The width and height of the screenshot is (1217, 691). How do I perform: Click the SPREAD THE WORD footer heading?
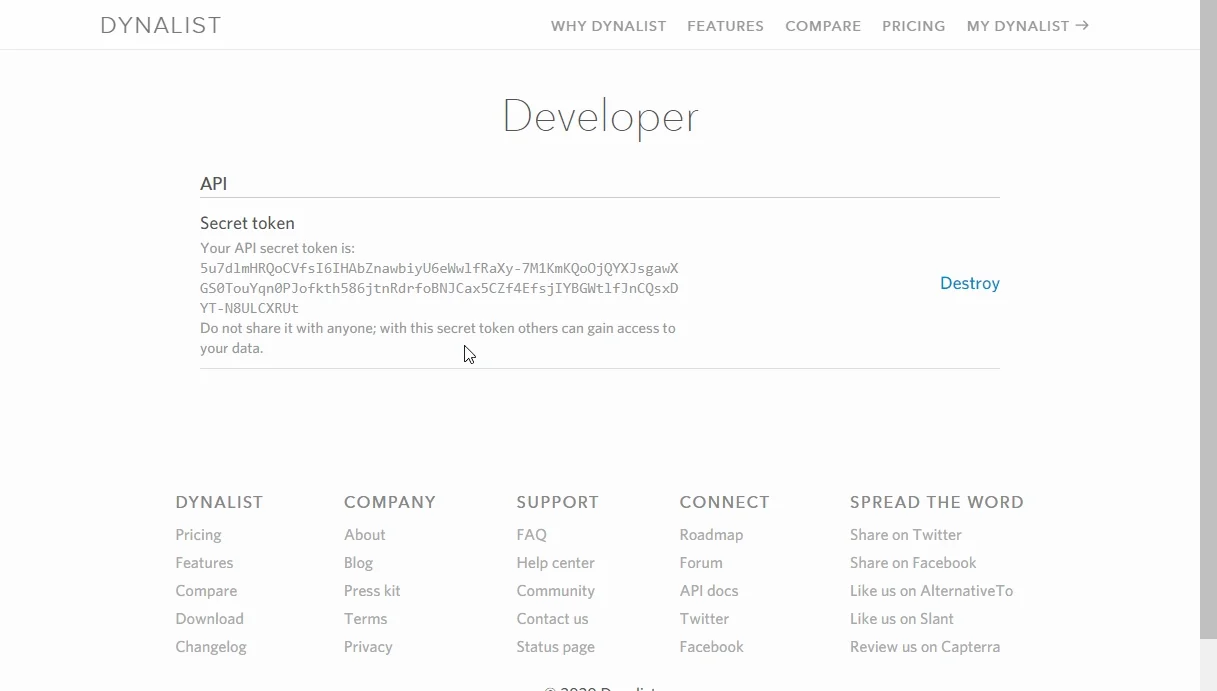pyautogui.click(x=937, y=502)
